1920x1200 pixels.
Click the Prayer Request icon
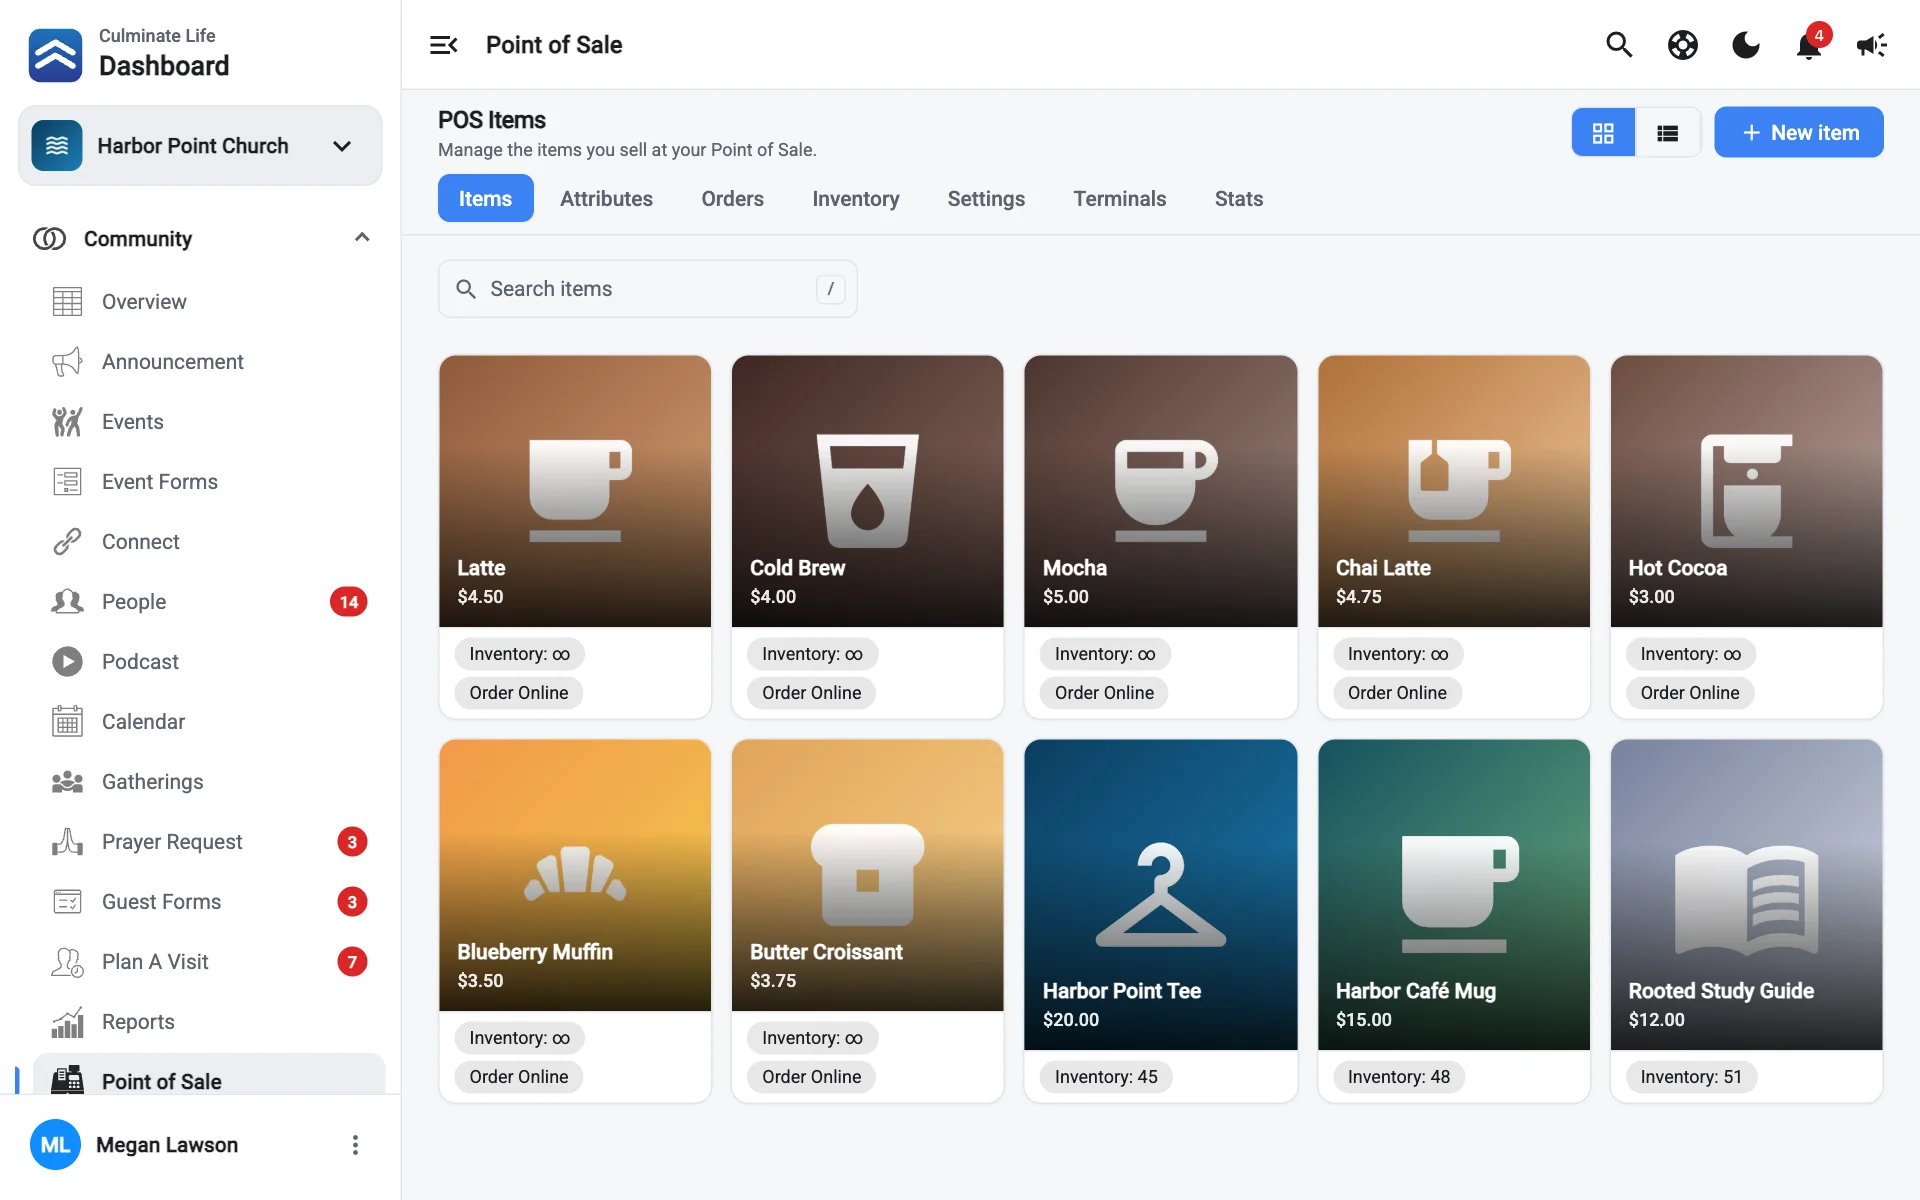(x=67, y=842)
